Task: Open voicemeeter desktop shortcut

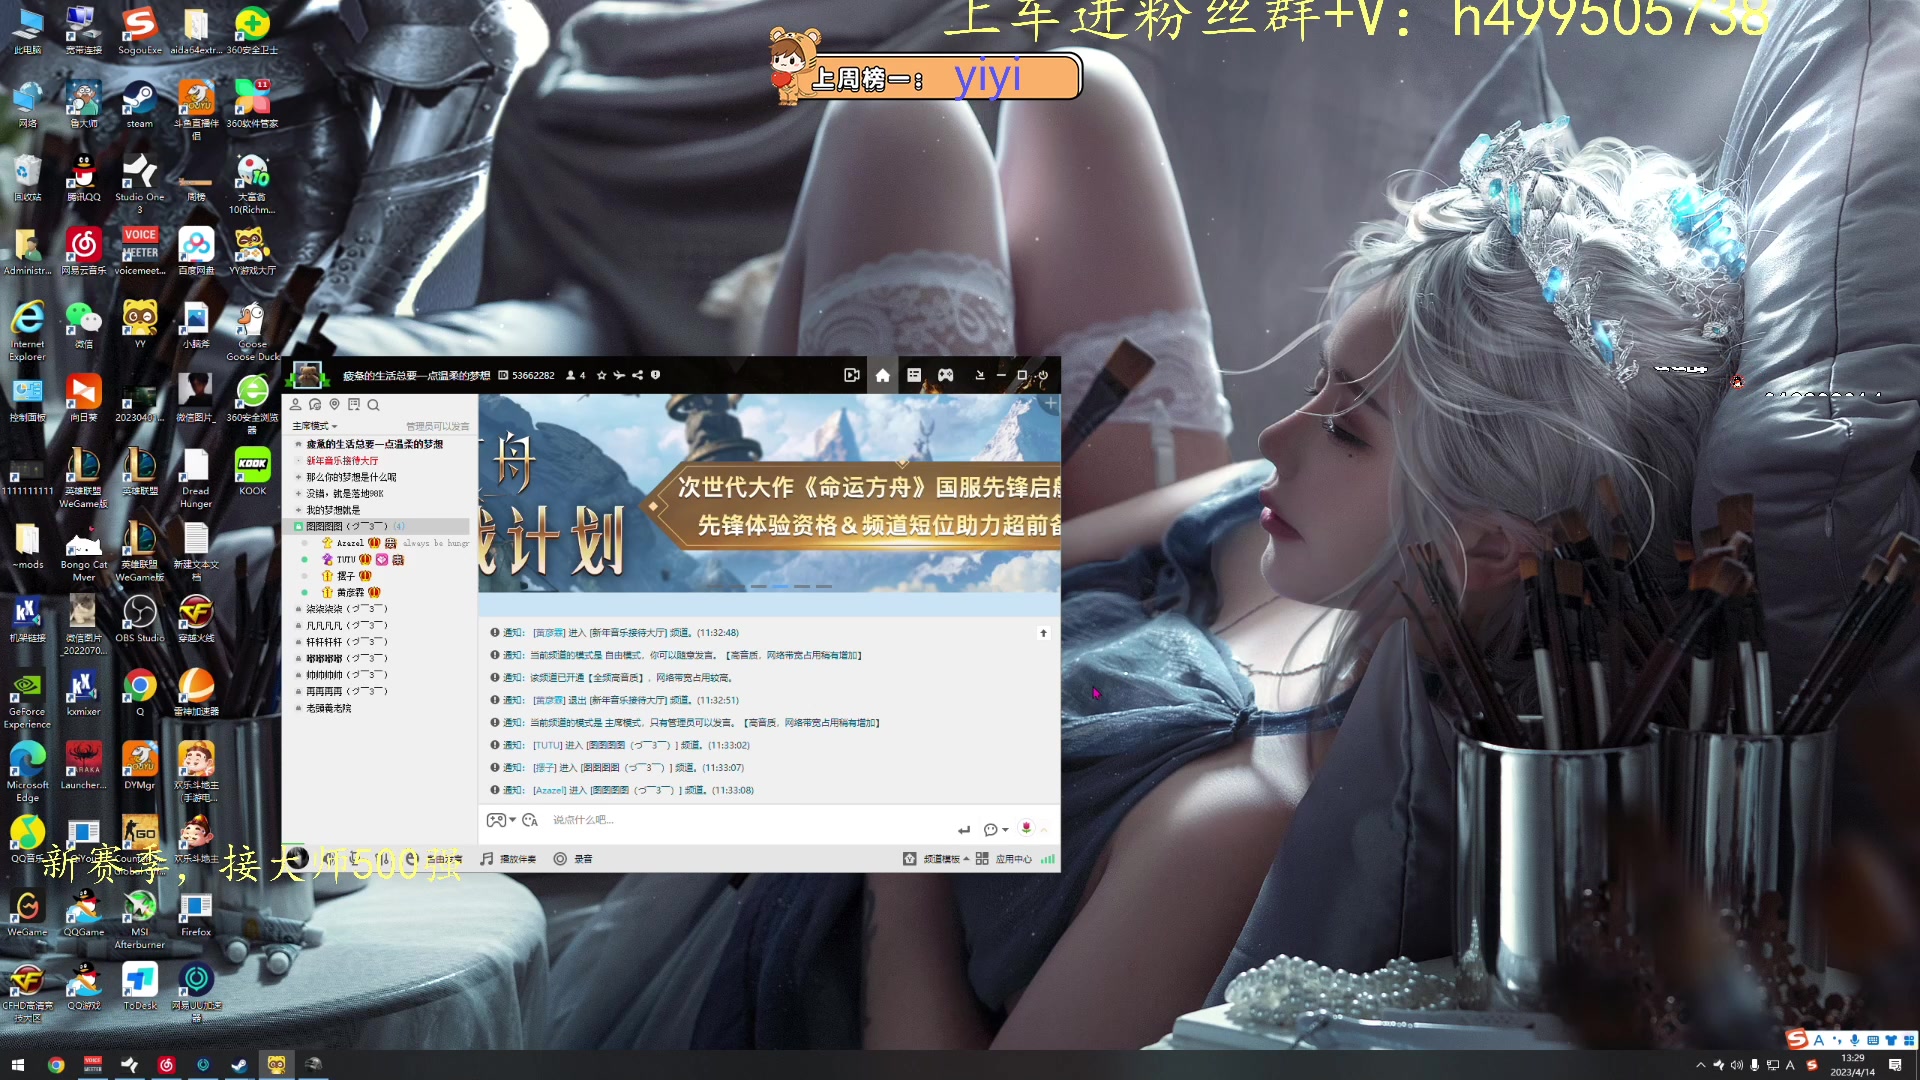Action: point(139,252)
